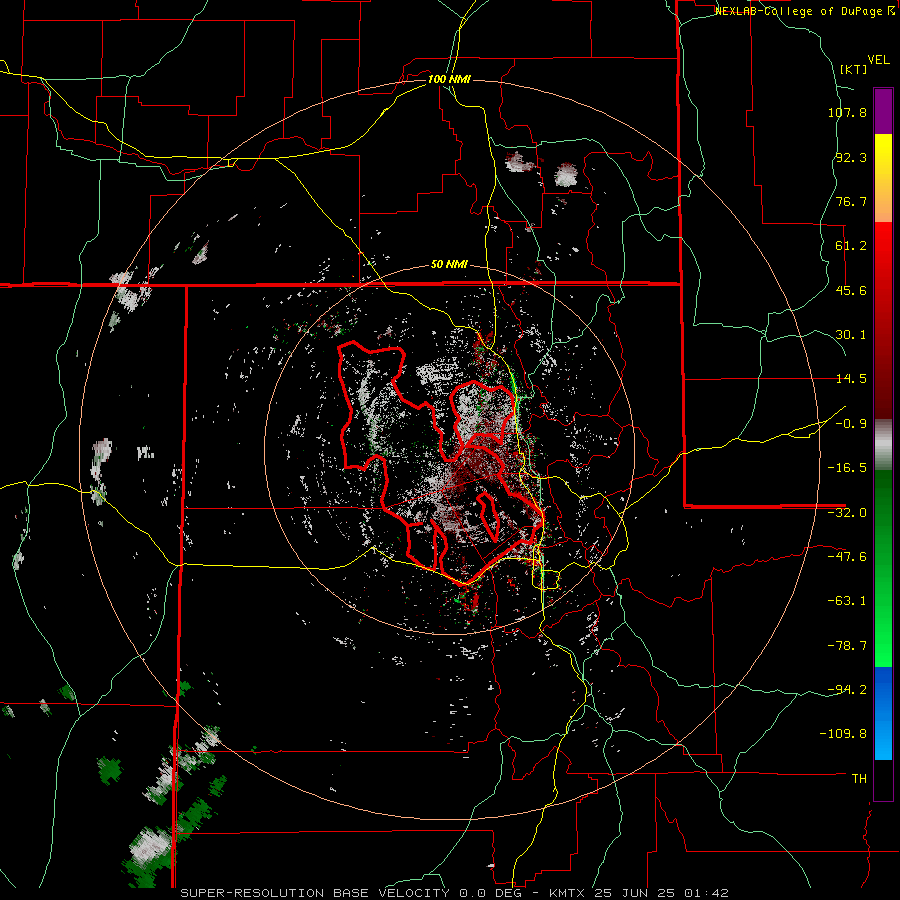The image size is (900, 900).
Task: Click the -94.2 velocity scale value
Action: click(x=847, y=689)
